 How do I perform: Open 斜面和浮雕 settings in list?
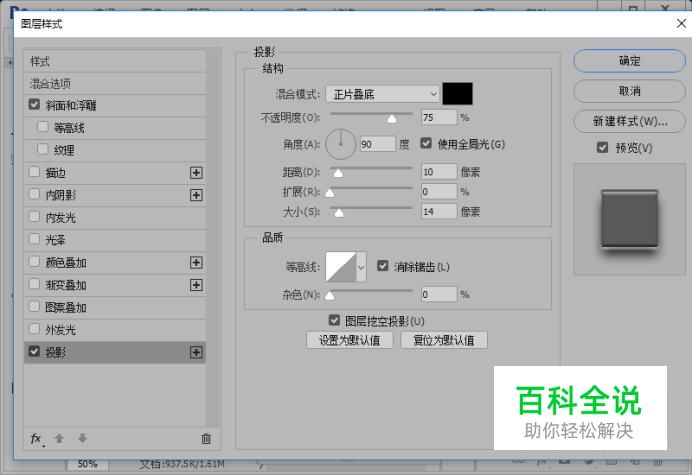point(115,106)
